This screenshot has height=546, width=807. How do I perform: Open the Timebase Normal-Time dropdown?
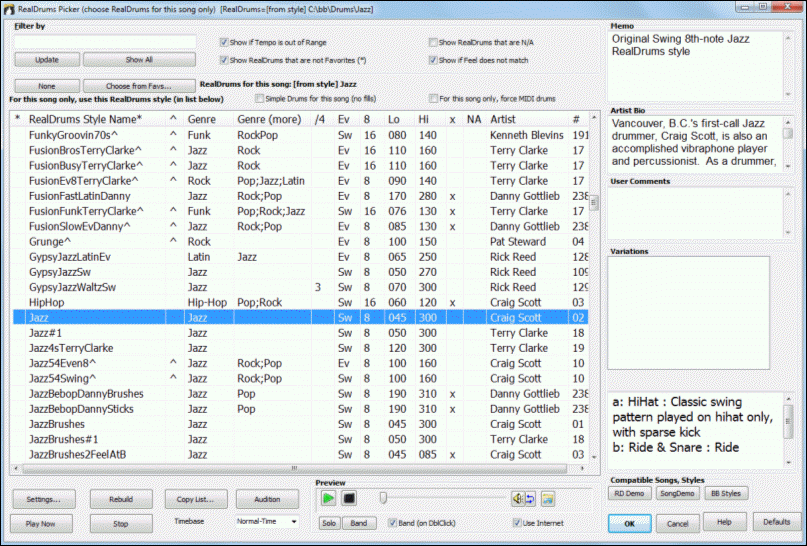pos(267,521)
